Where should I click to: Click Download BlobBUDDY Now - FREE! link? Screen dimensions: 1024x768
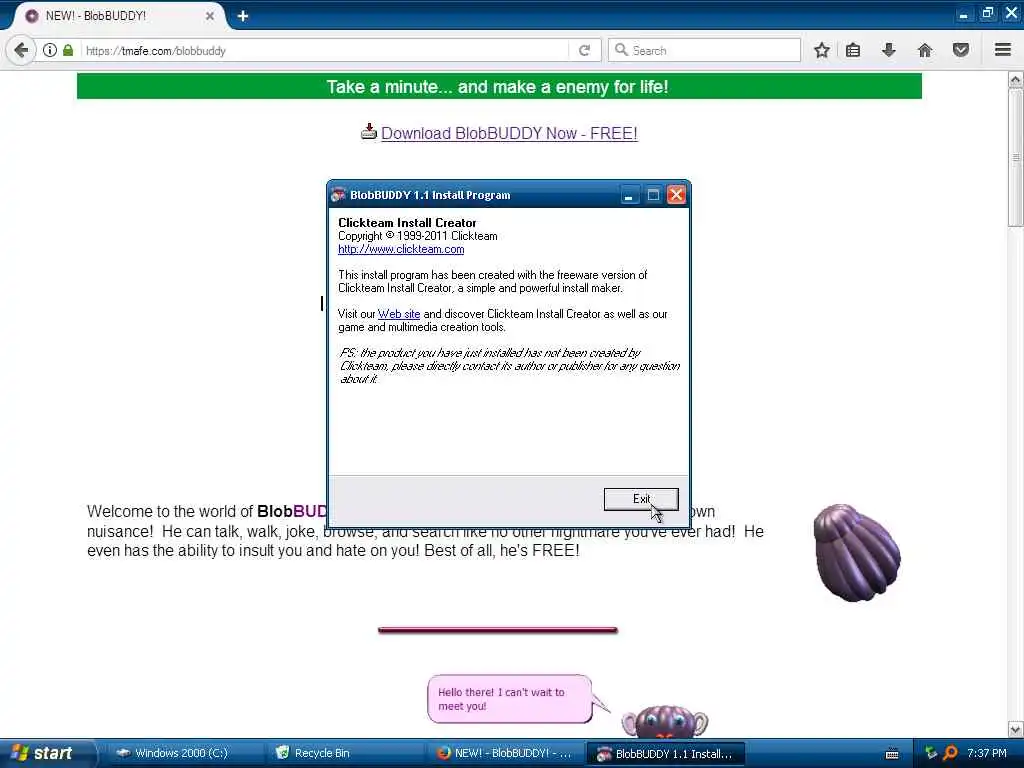coord(509,133)
